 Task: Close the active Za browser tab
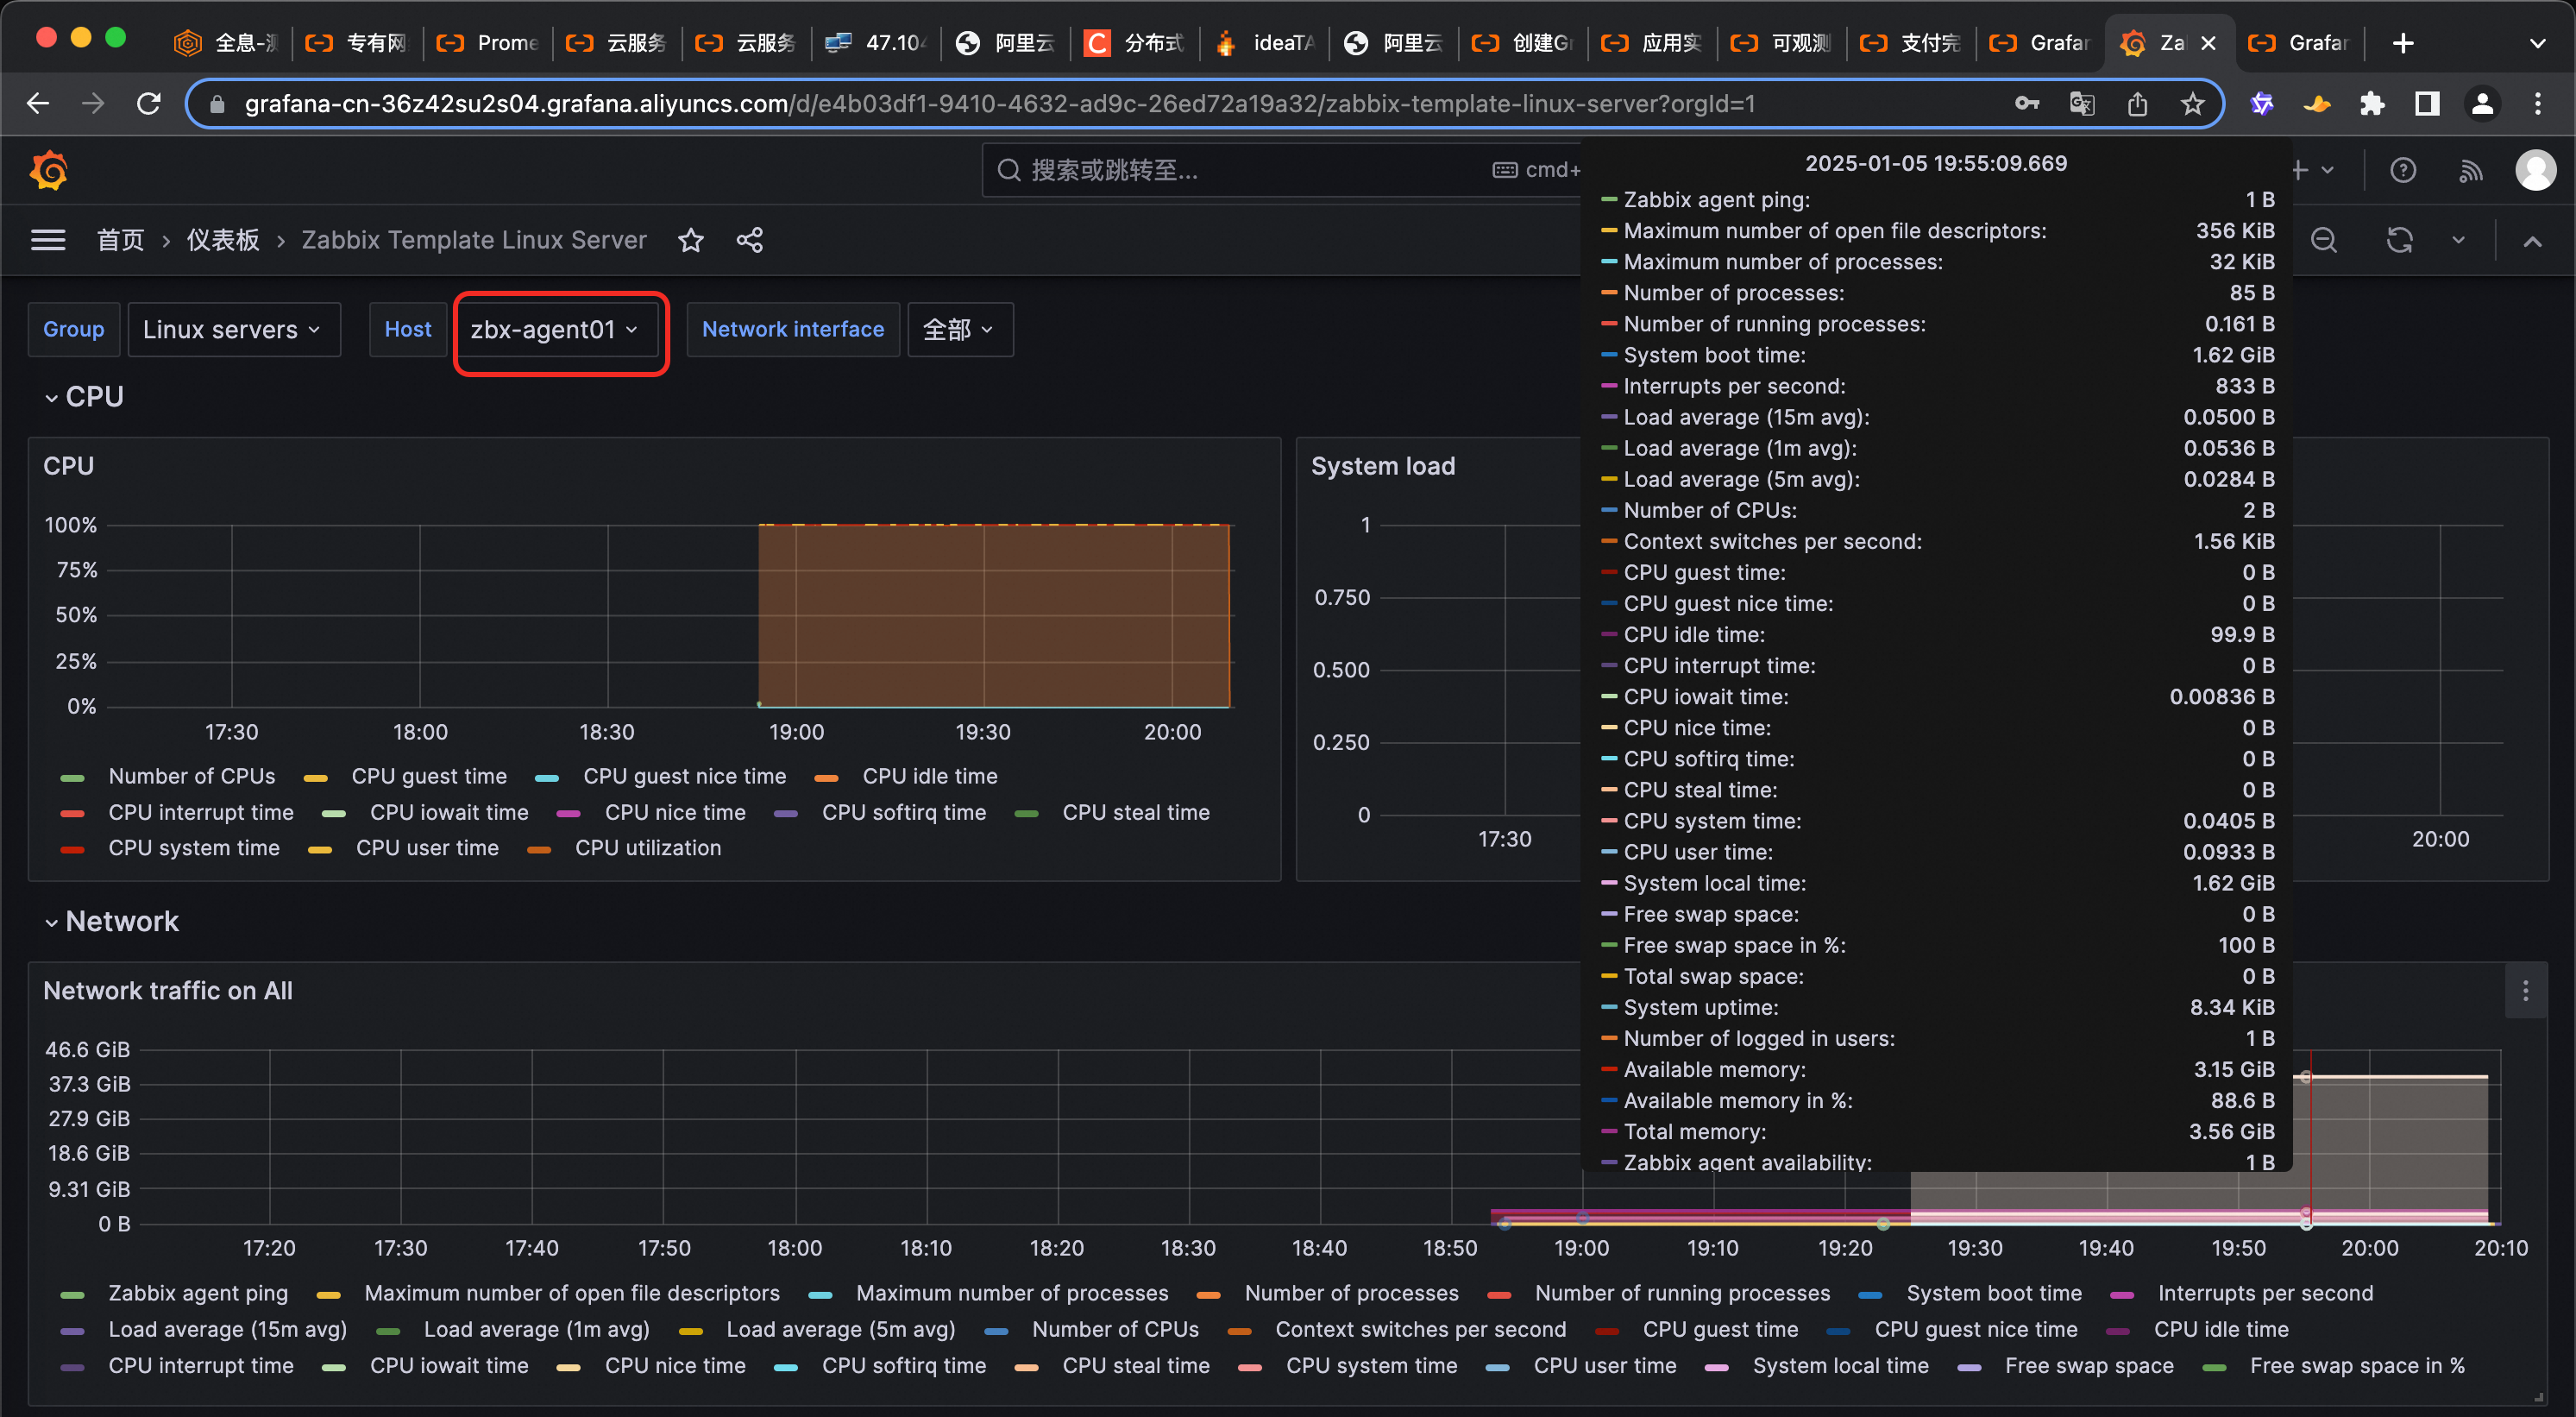(2209, 43)
